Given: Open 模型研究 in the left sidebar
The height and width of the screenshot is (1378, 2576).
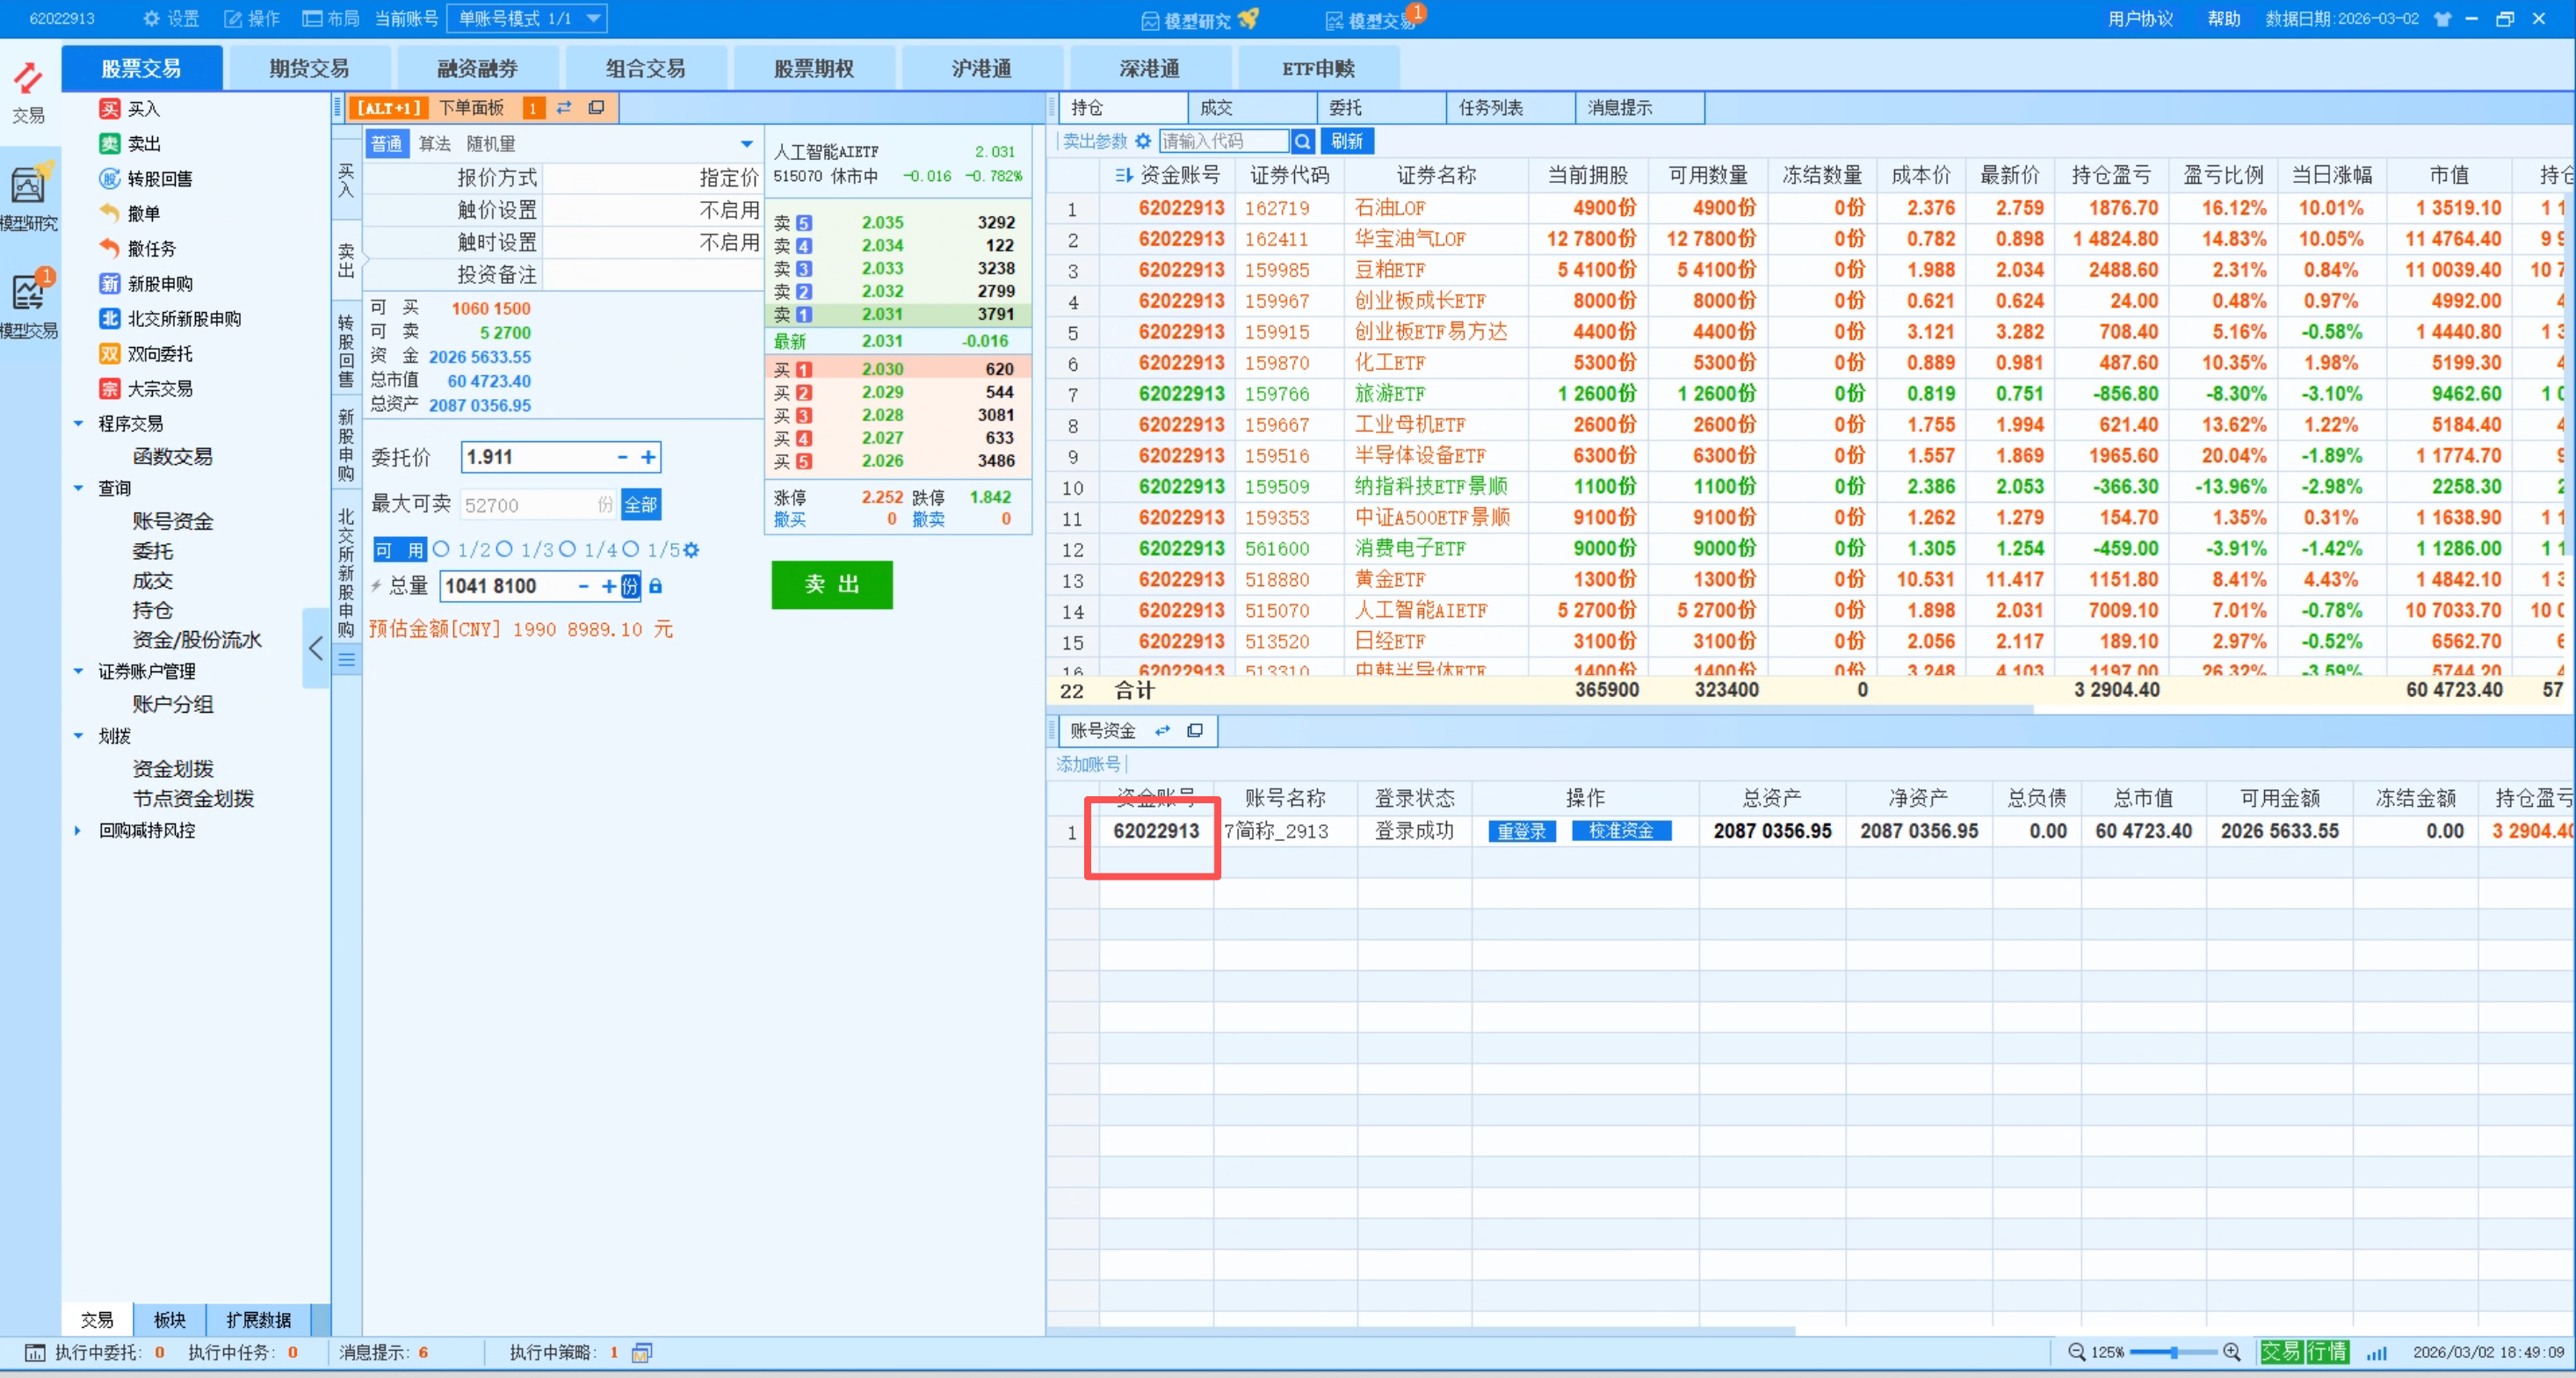Looking at the screenshot, I should coord(28,197).
